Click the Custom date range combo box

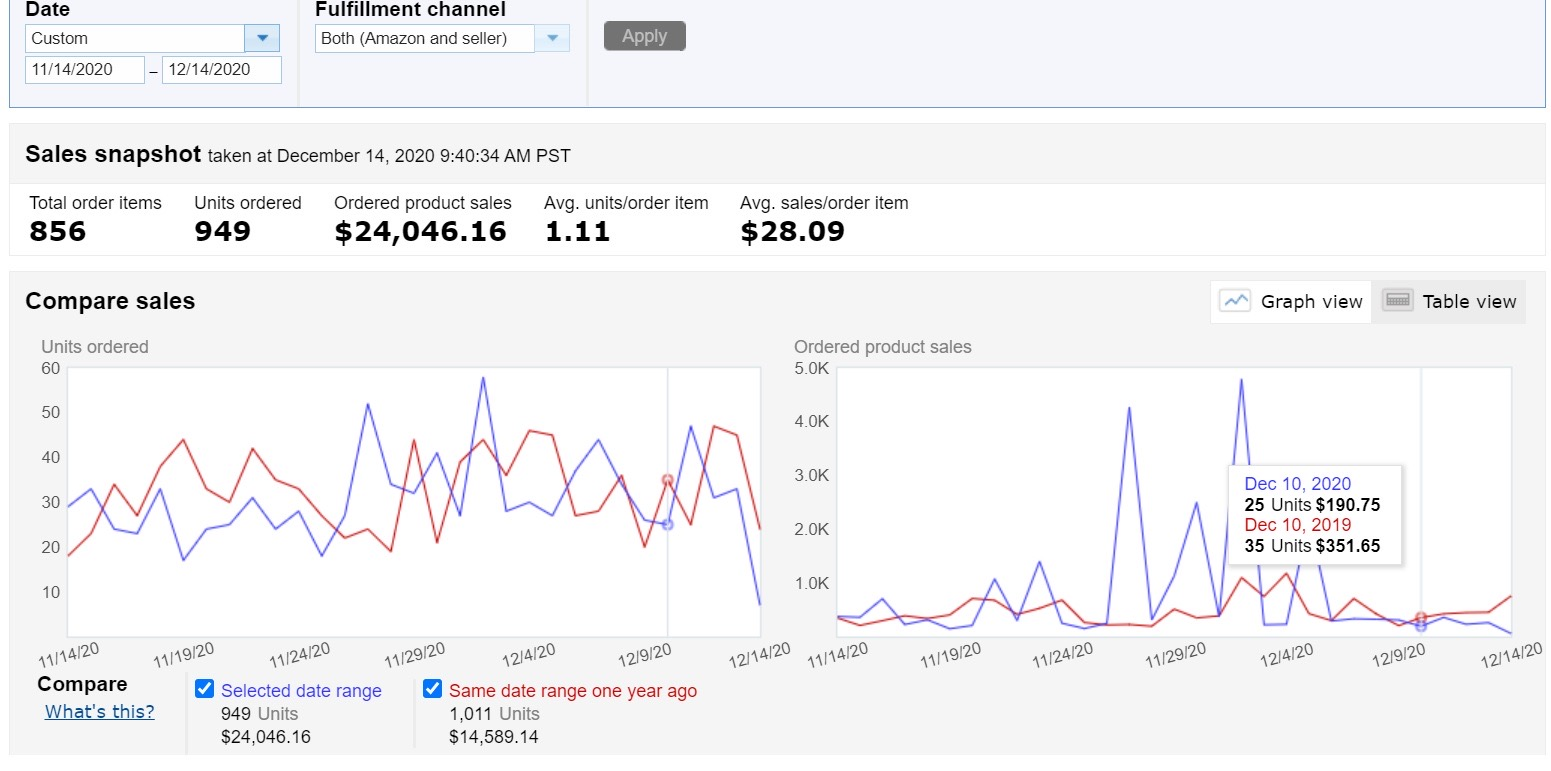point(135,38)
